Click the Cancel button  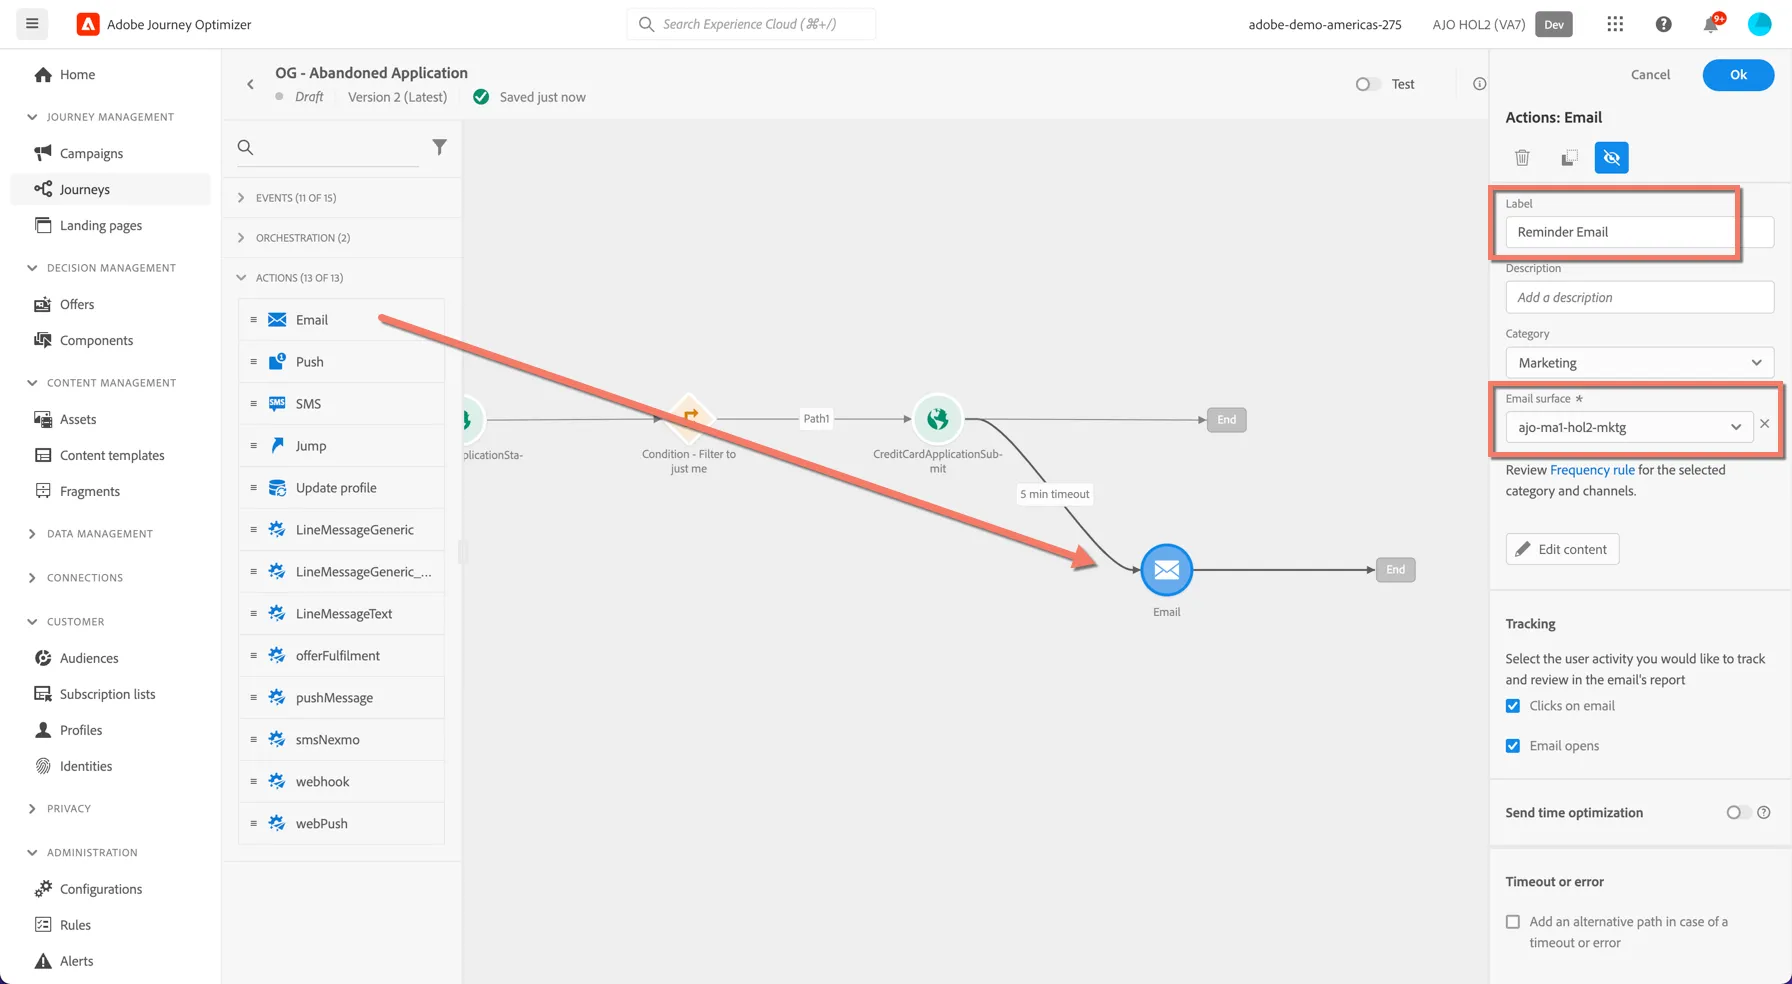pos(1650,75)
